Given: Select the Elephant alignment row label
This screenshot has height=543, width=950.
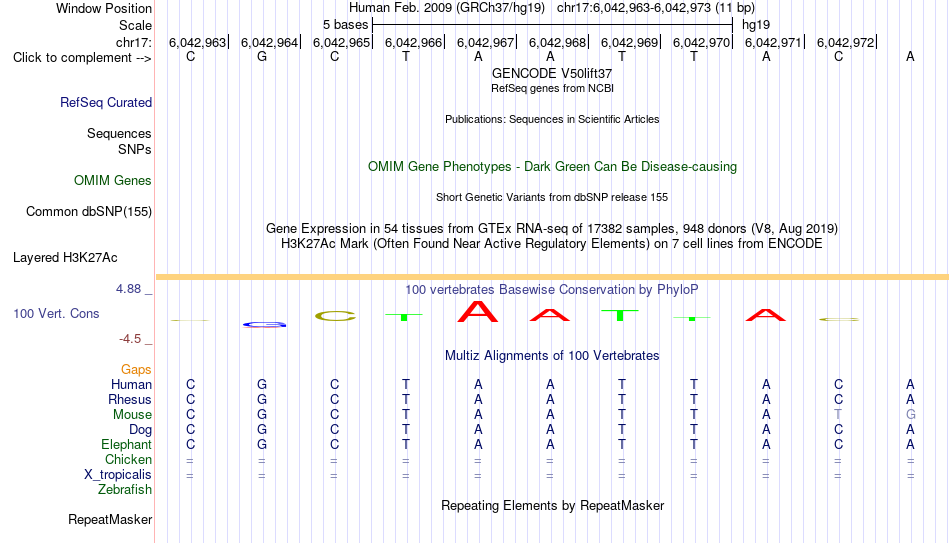Looking at the screenshot, I should click(x=126, y=444).
